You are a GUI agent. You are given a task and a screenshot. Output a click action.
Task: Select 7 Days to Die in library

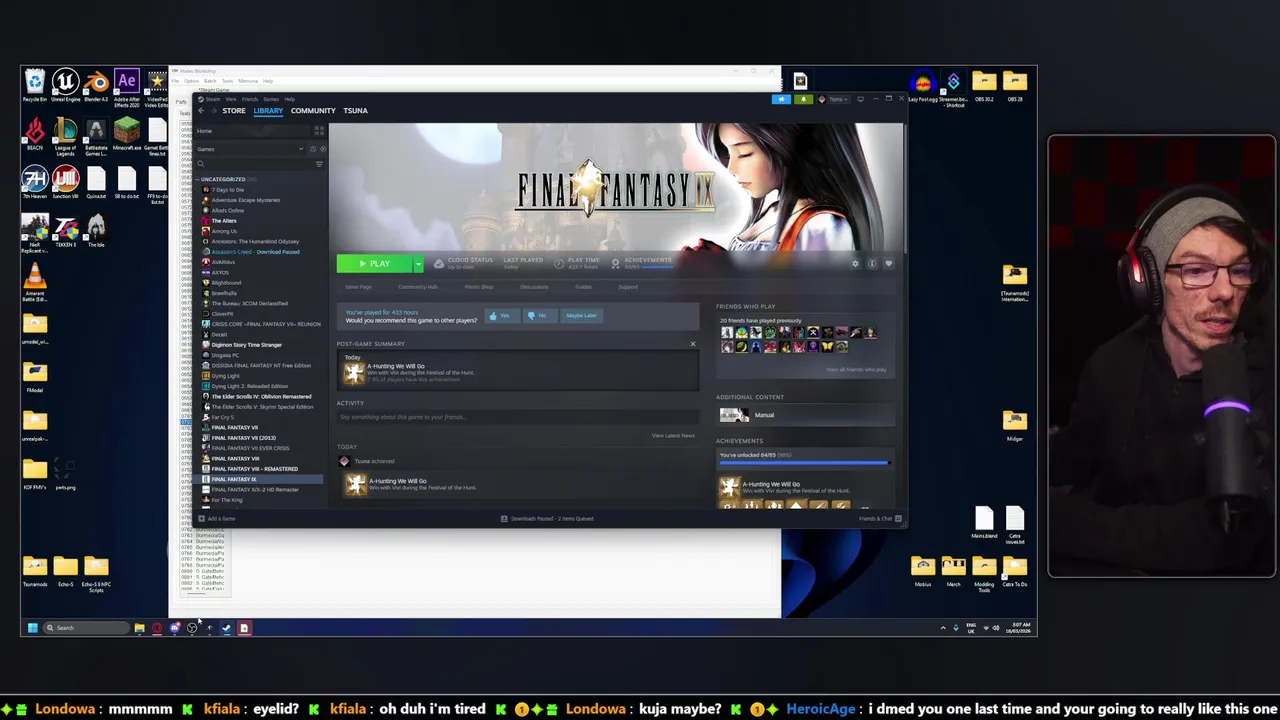[227, 190]
